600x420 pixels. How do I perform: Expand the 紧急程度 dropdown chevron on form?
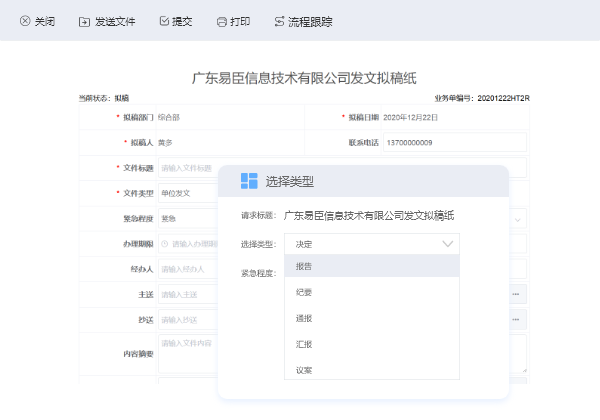tap(518, 218)
